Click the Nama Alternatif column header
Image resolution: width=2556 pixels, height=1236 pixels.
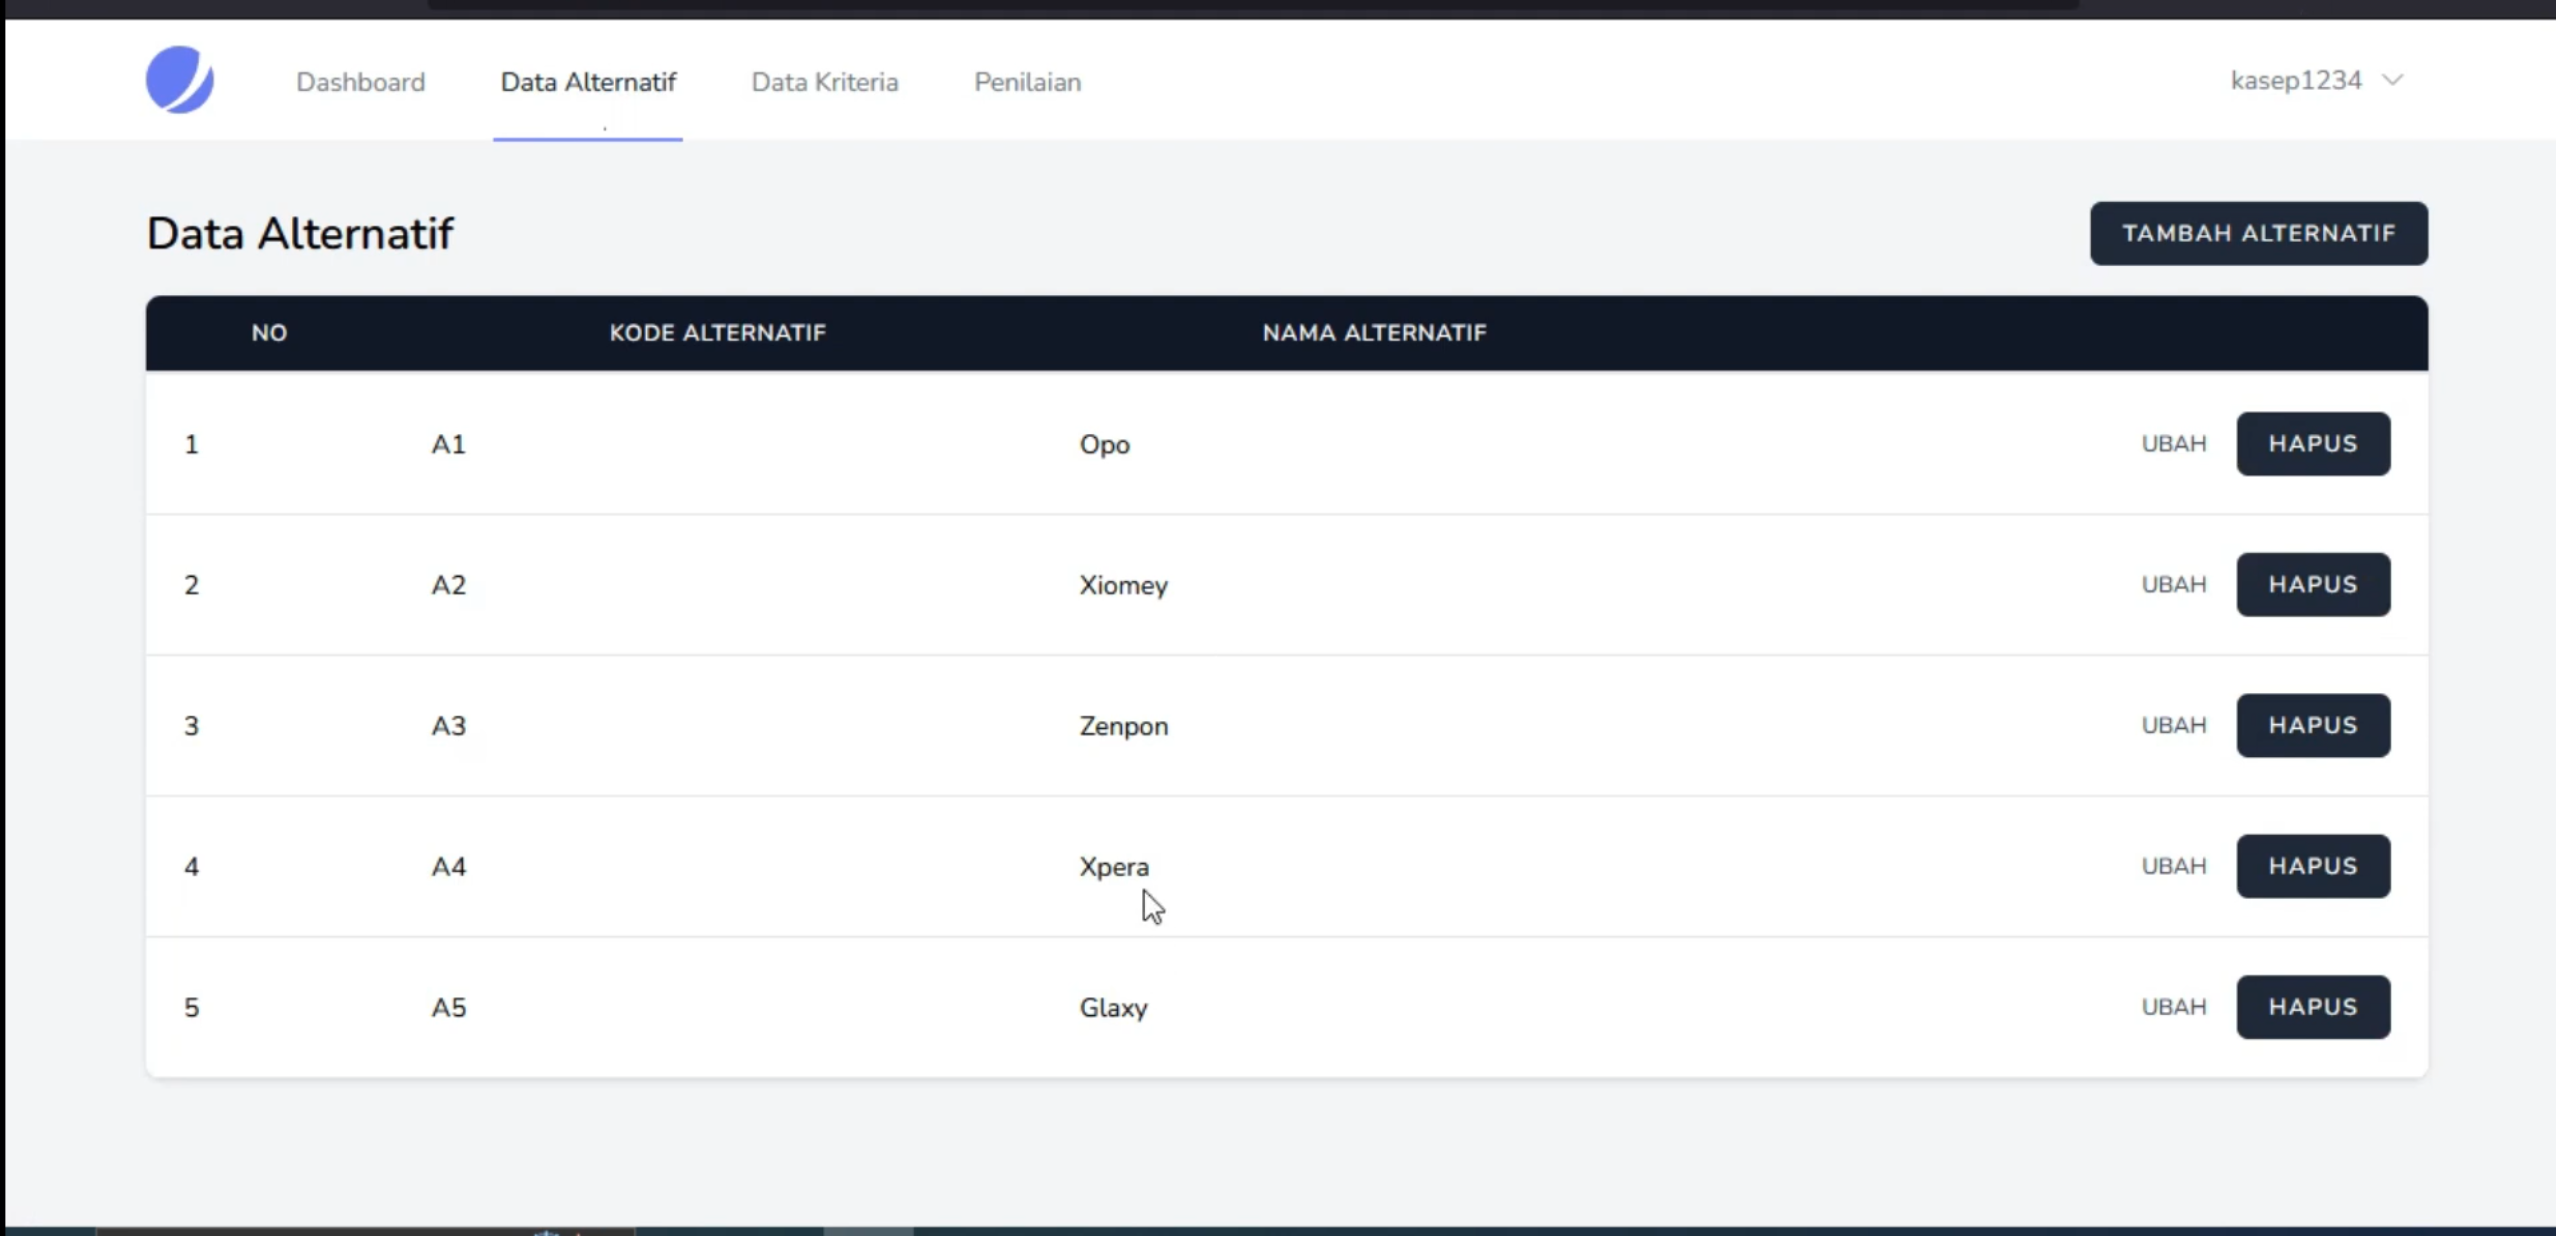(x=1374, y=333)
